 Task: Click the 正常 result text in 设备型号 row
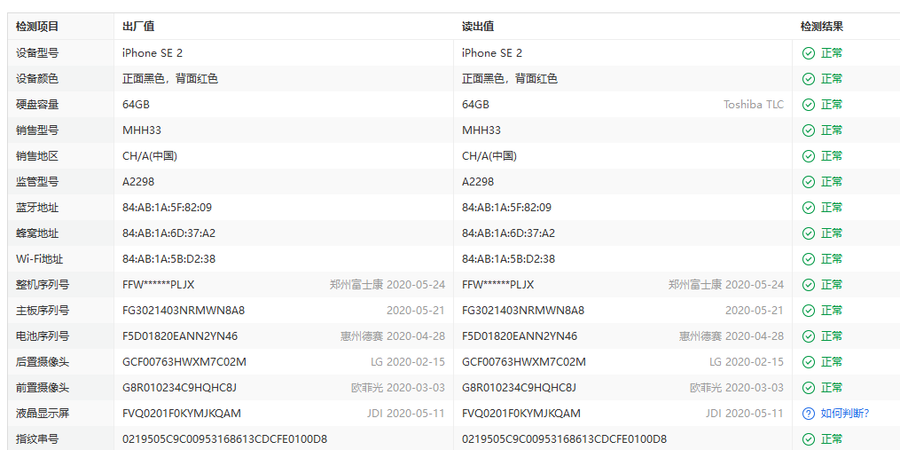(832, 53)
